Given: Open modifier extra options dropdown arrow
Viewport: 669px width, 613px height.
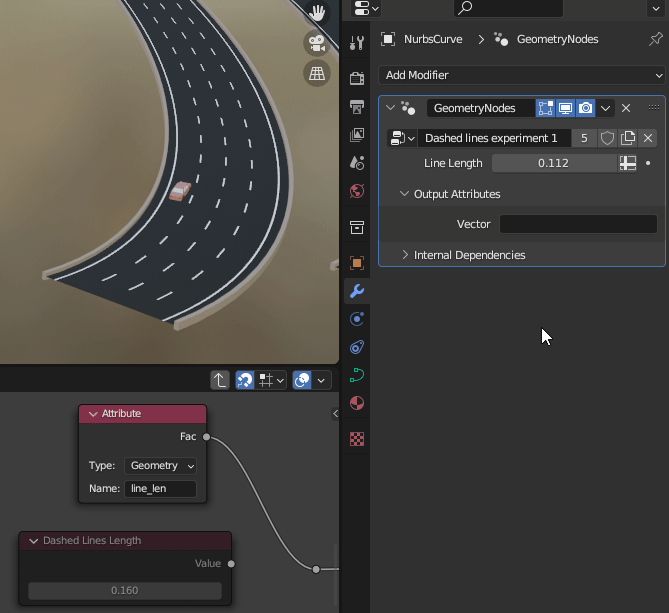Looking at the screenshot, I should [x=605, y=108].
